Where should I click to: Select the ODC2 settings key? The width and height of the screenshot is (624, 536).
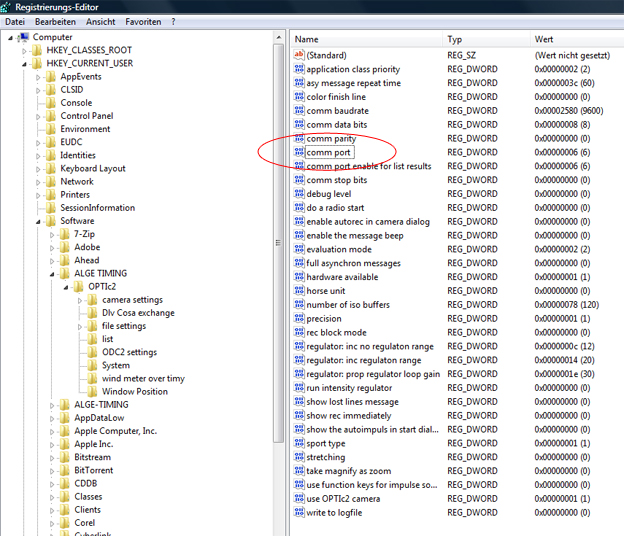[x=129, y=352]
